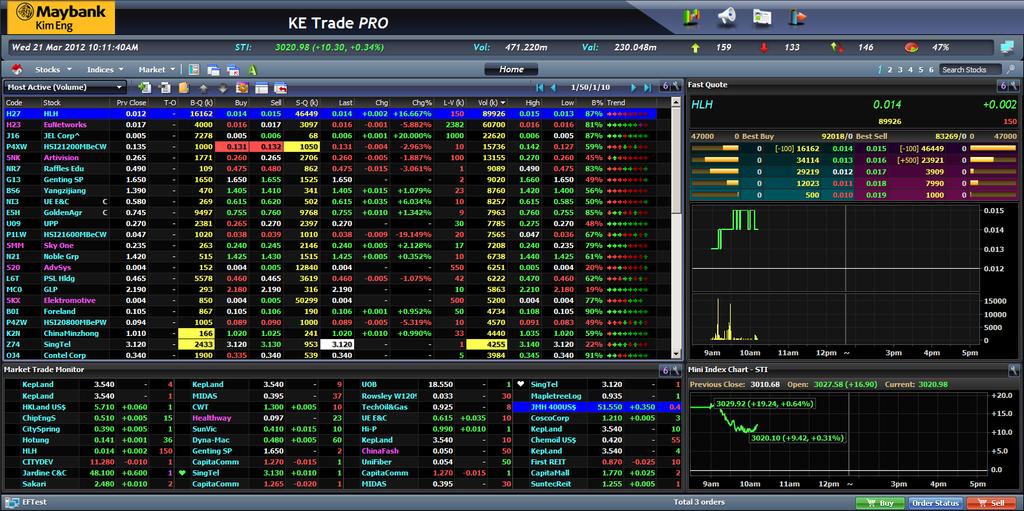Image resolution: width=1024 pixels, height=511 pixels.
Task: Jump to first page of stock list
Action: 539,87
